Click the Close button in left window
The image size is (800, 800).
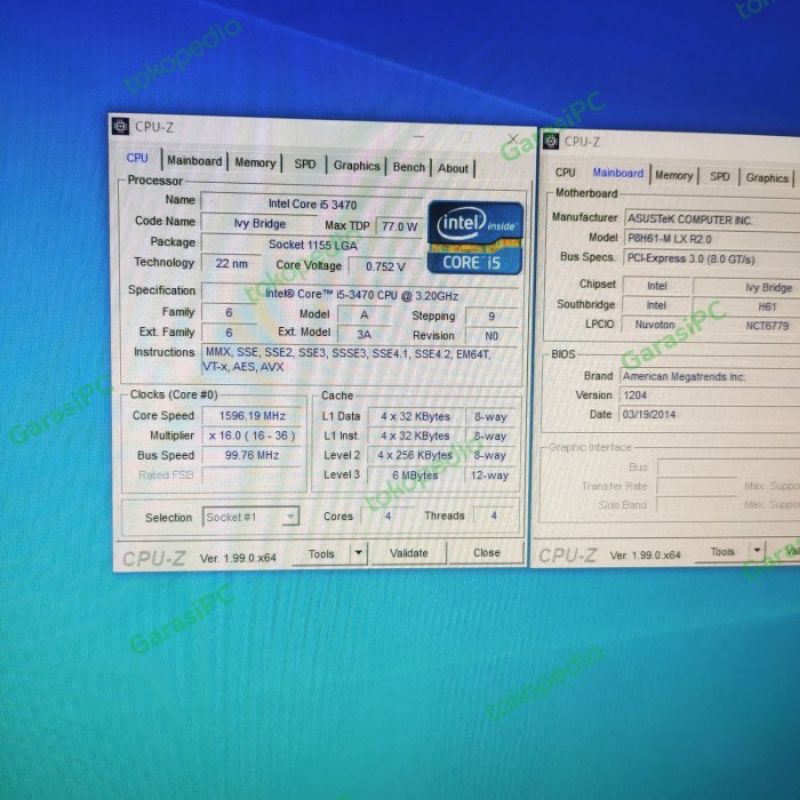pyautogui.click(x=487, y=553)
